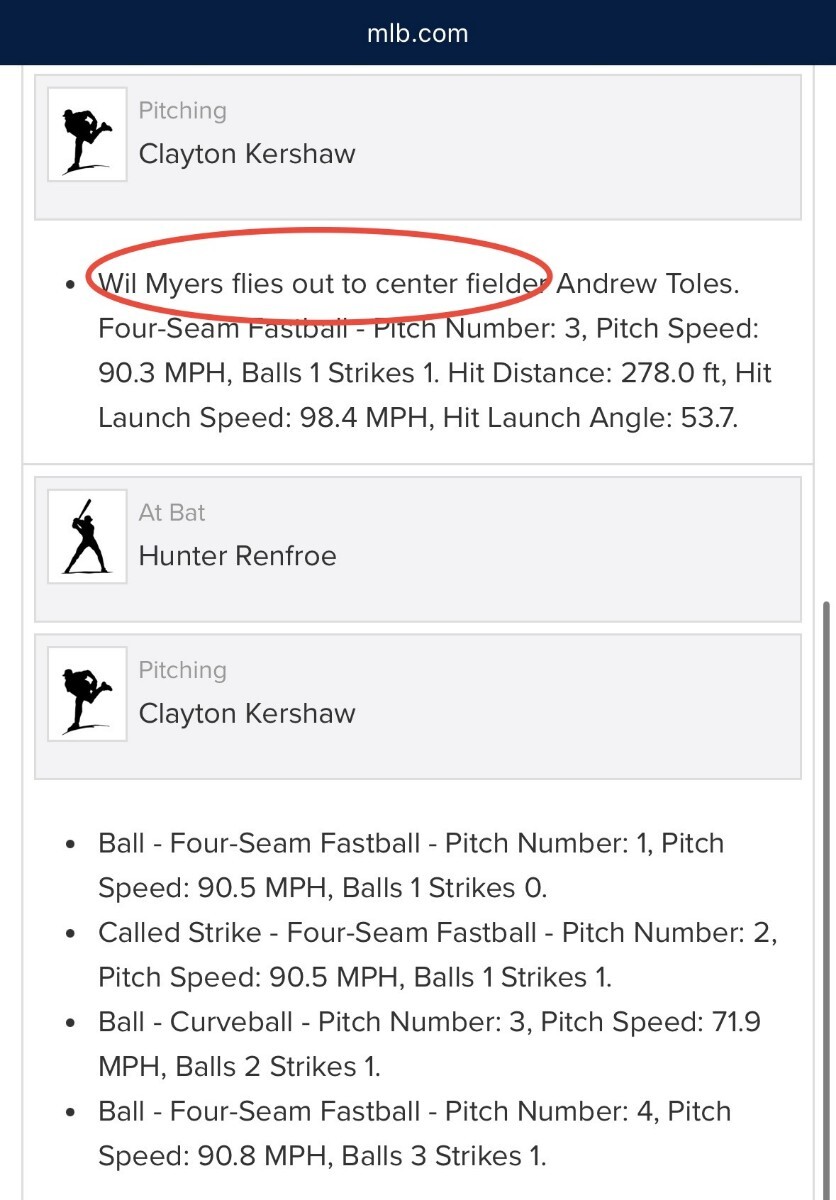Select the Called Strike pitch entry
Viewport: 836px width, 1200px height.
[x=437, y=955]
